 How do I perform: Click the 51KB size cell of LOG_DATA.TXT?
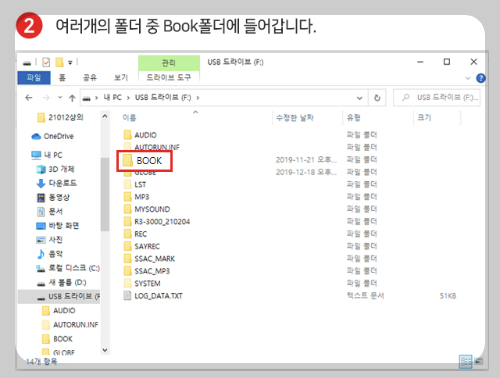pos(448,296)
